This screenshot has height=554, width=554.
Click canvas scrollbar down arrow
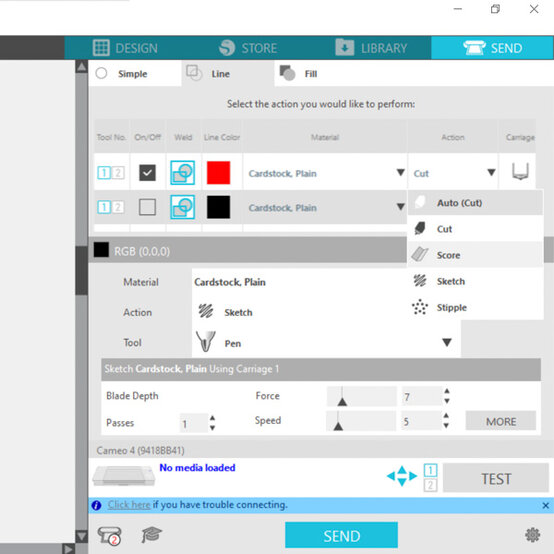(82, 536)
